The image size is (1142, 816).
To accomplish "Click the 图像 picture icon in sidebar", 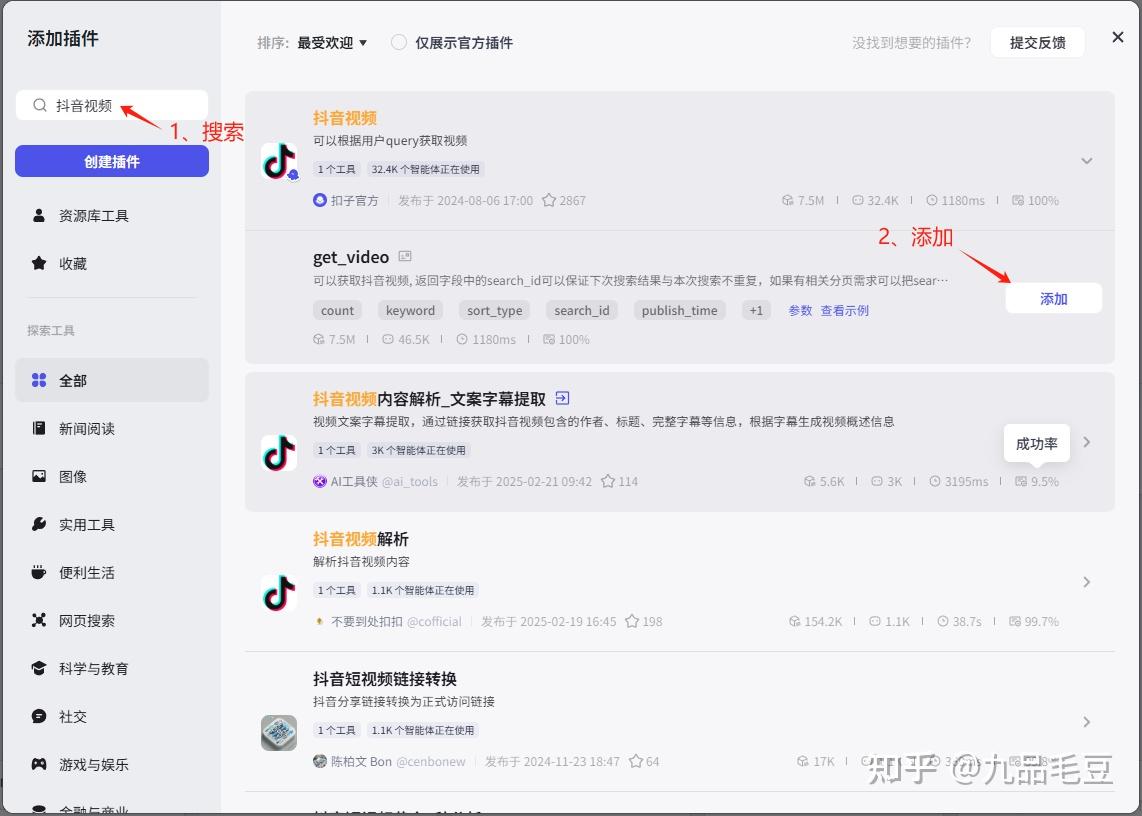I will pos(39,476).
